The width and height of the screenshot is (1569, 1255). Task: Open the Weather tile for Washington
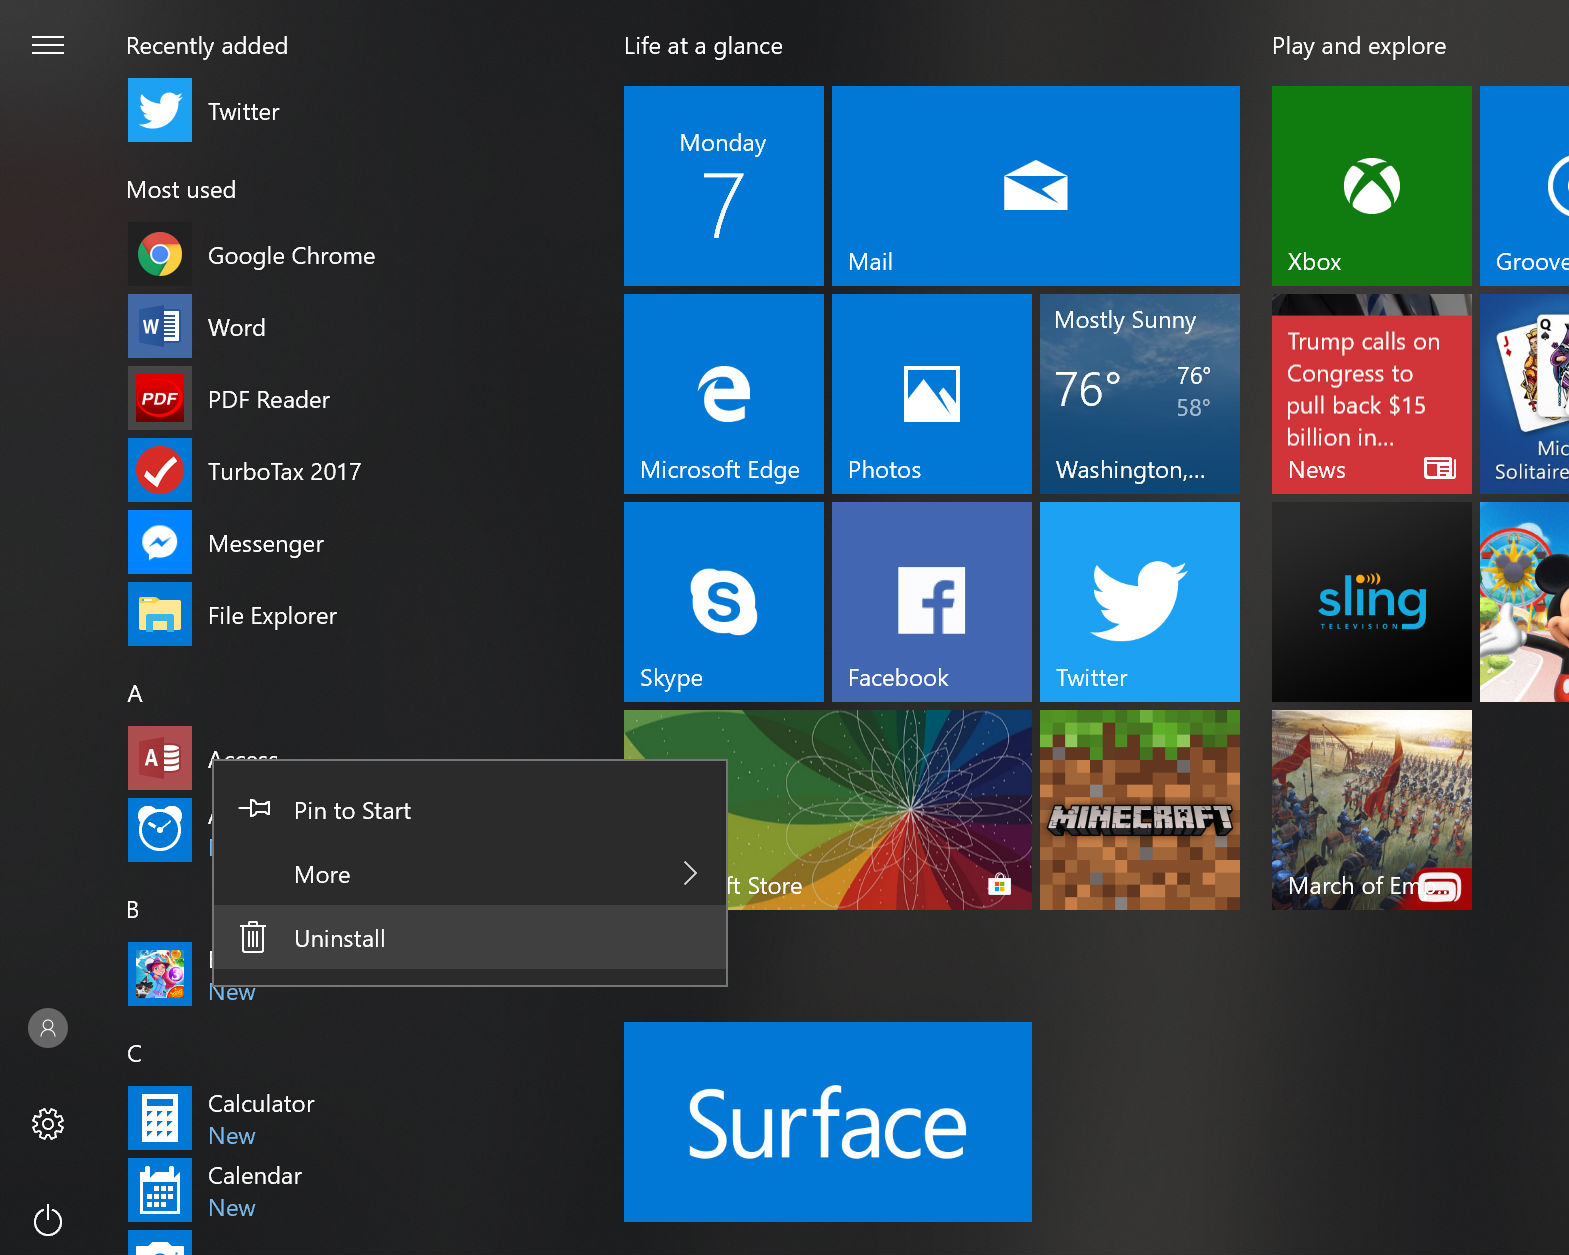(1140, 394)
